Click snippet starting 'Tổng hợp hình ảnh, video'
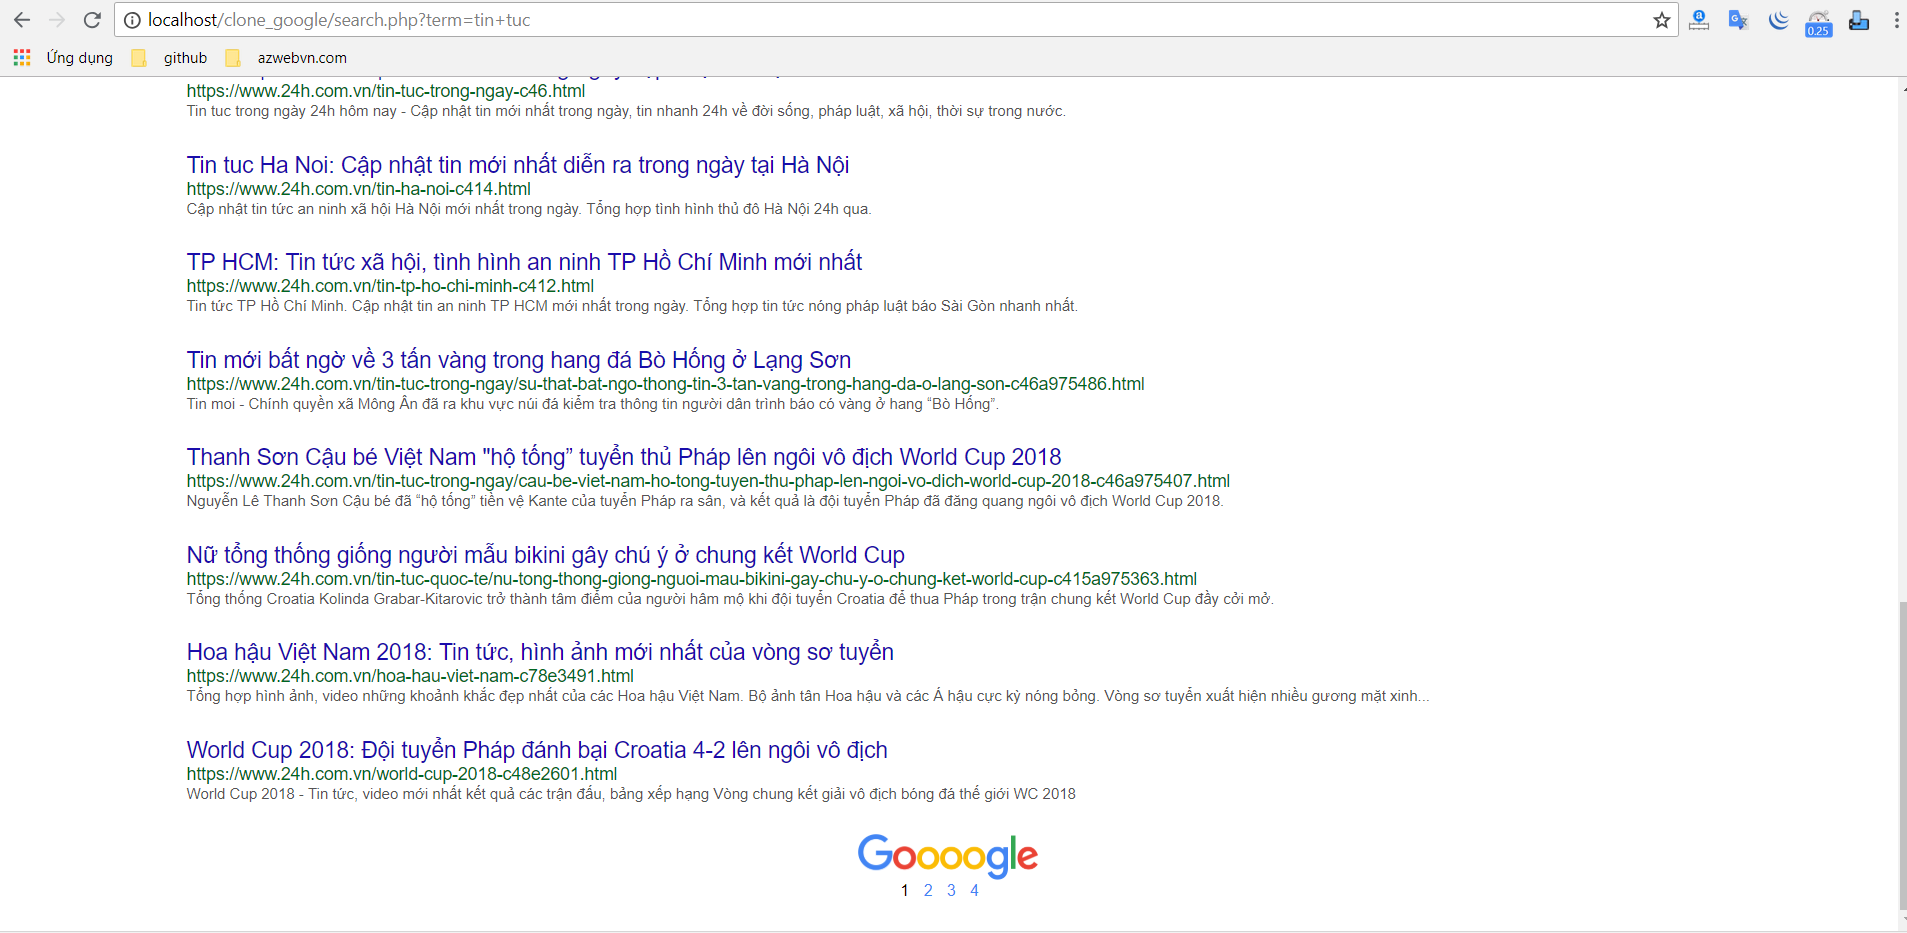The width and height of the screenshot is (1907, 933). pos(808,696)
